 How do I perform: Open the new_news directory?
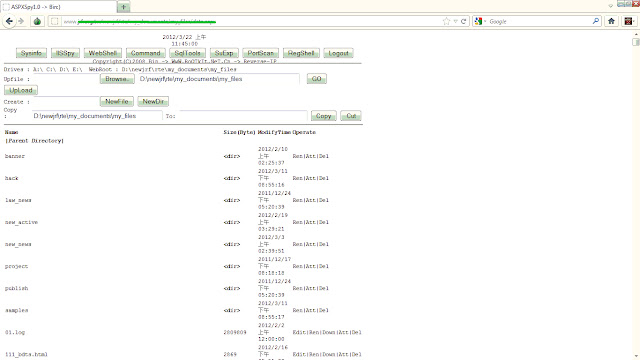tap(18, 244)
